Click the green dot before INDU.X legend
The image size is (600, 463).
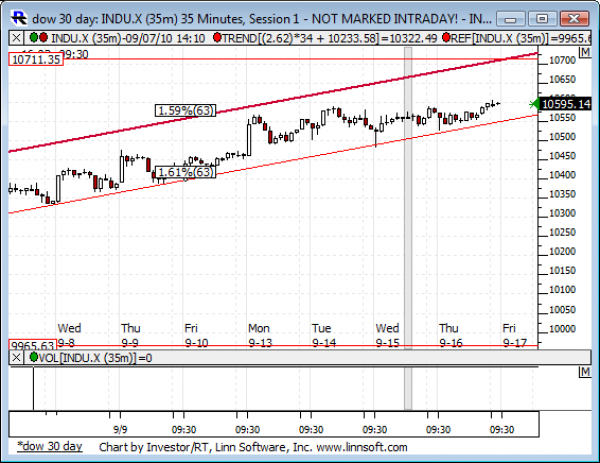point(34,37)
